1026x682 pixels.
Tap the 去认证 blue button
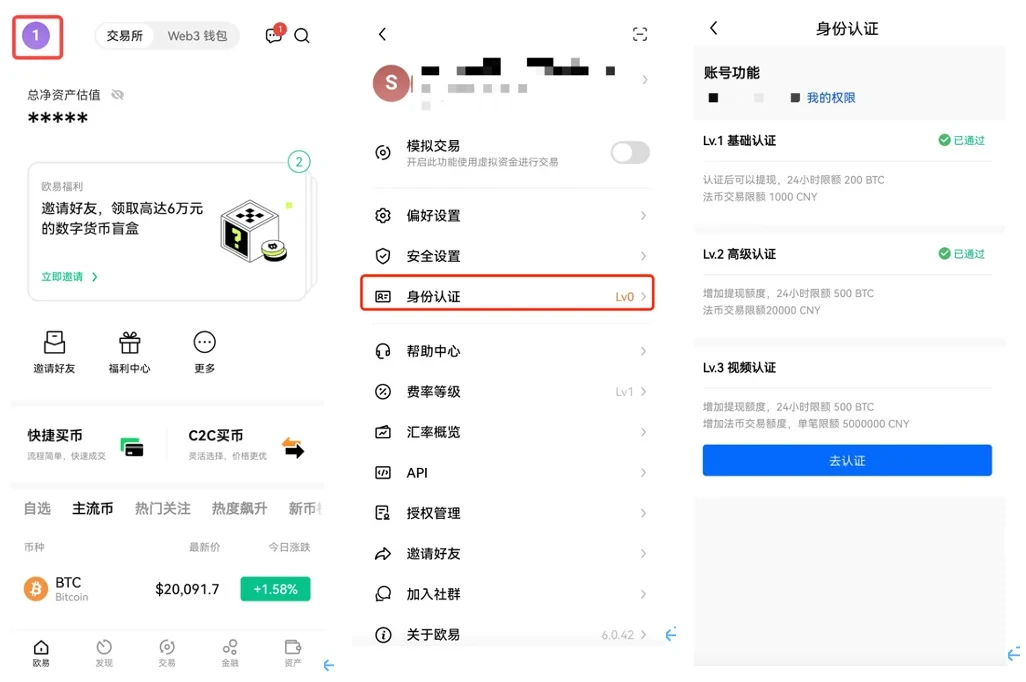pos(846,460)
